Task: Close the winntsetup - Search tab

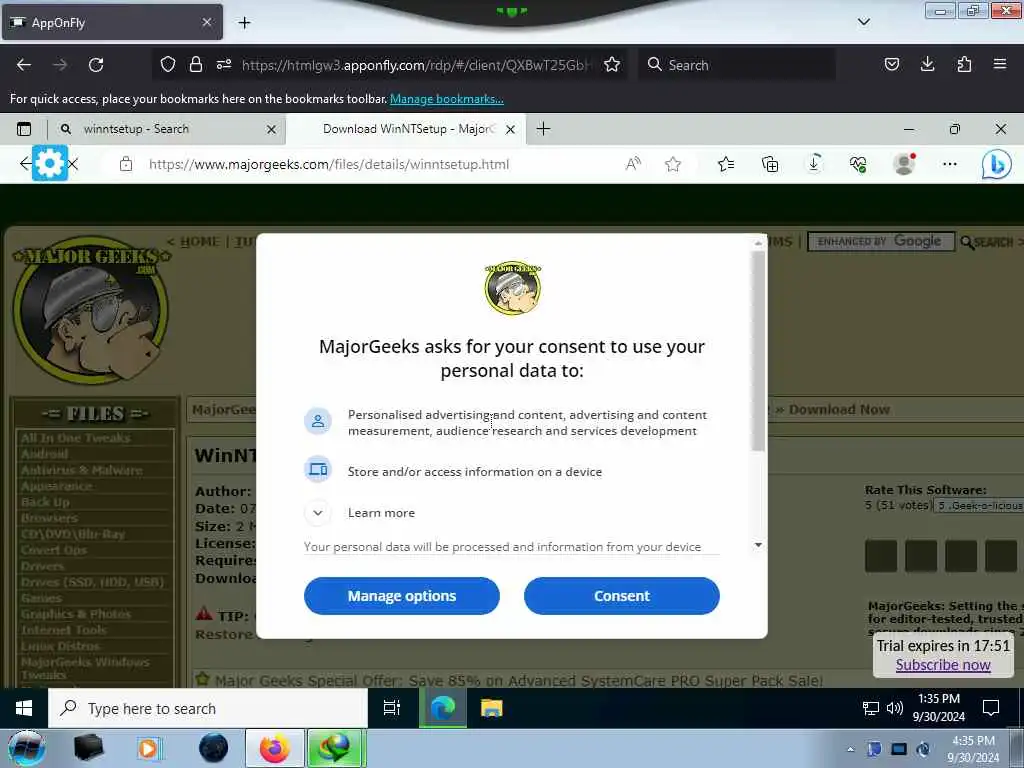Action: click(271, 129)
